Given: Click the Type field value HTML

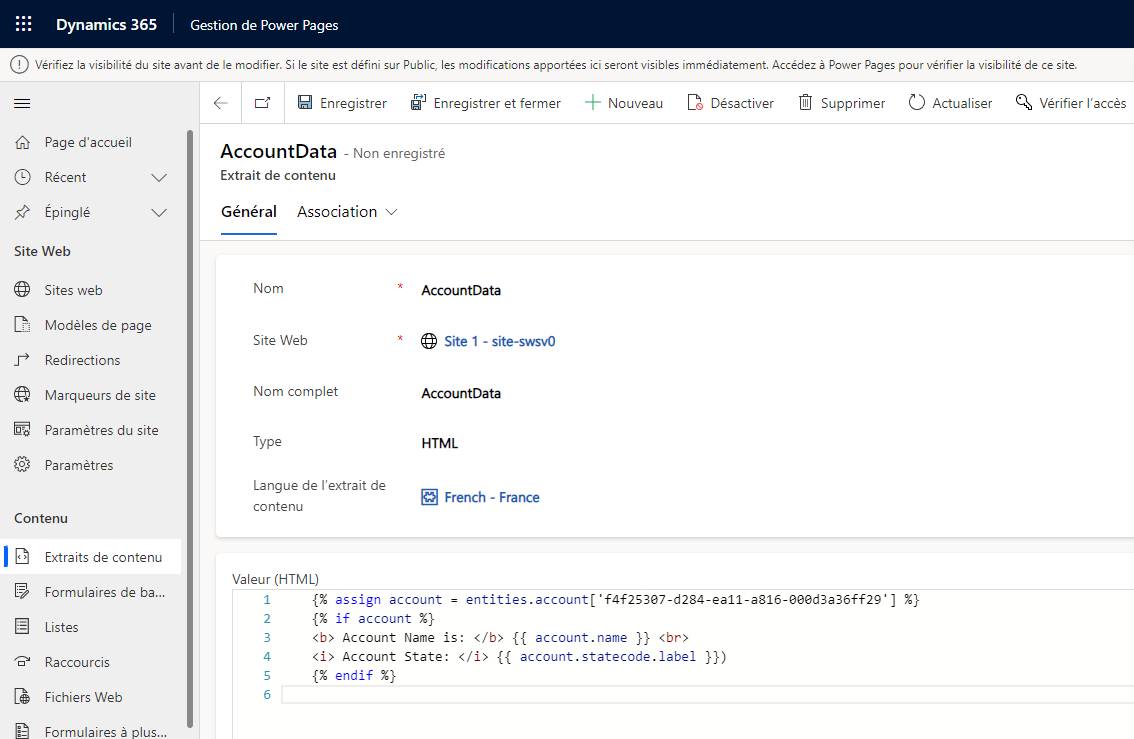Looking at the screenshot, I should (440, 443).
